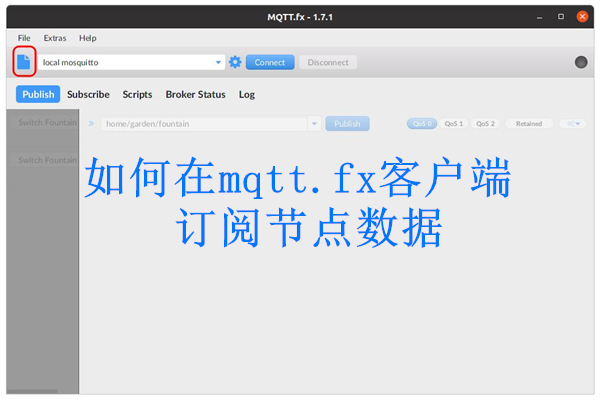
Task: Open connection settings gear icon
Action: [235, 62]
